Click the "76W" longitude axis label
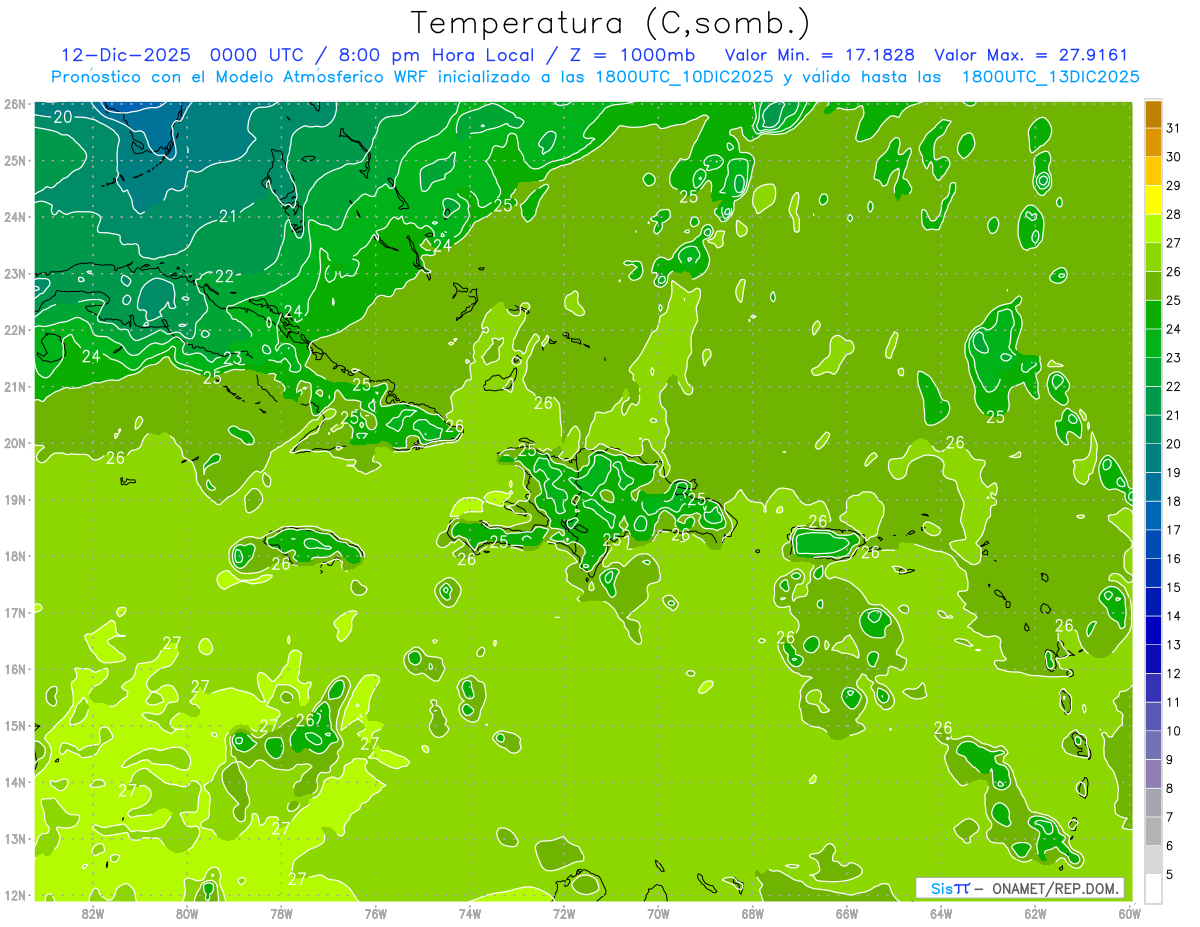The image size is (1200, 927). pyautogui.click(x=376, y=913)
